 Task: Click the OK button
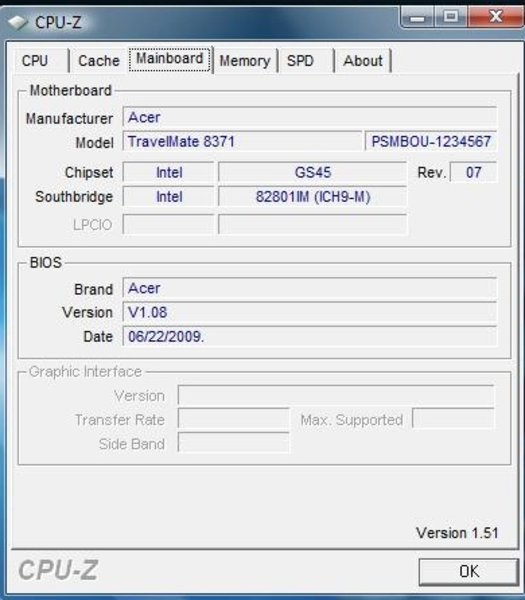[x=468, y=571]
